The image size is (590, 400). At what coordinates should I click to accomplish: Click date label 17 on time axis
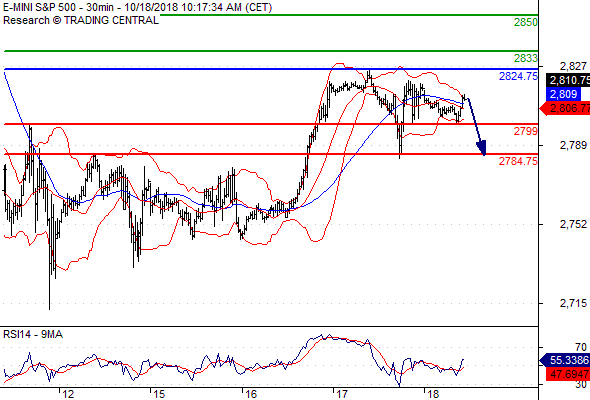342,394
